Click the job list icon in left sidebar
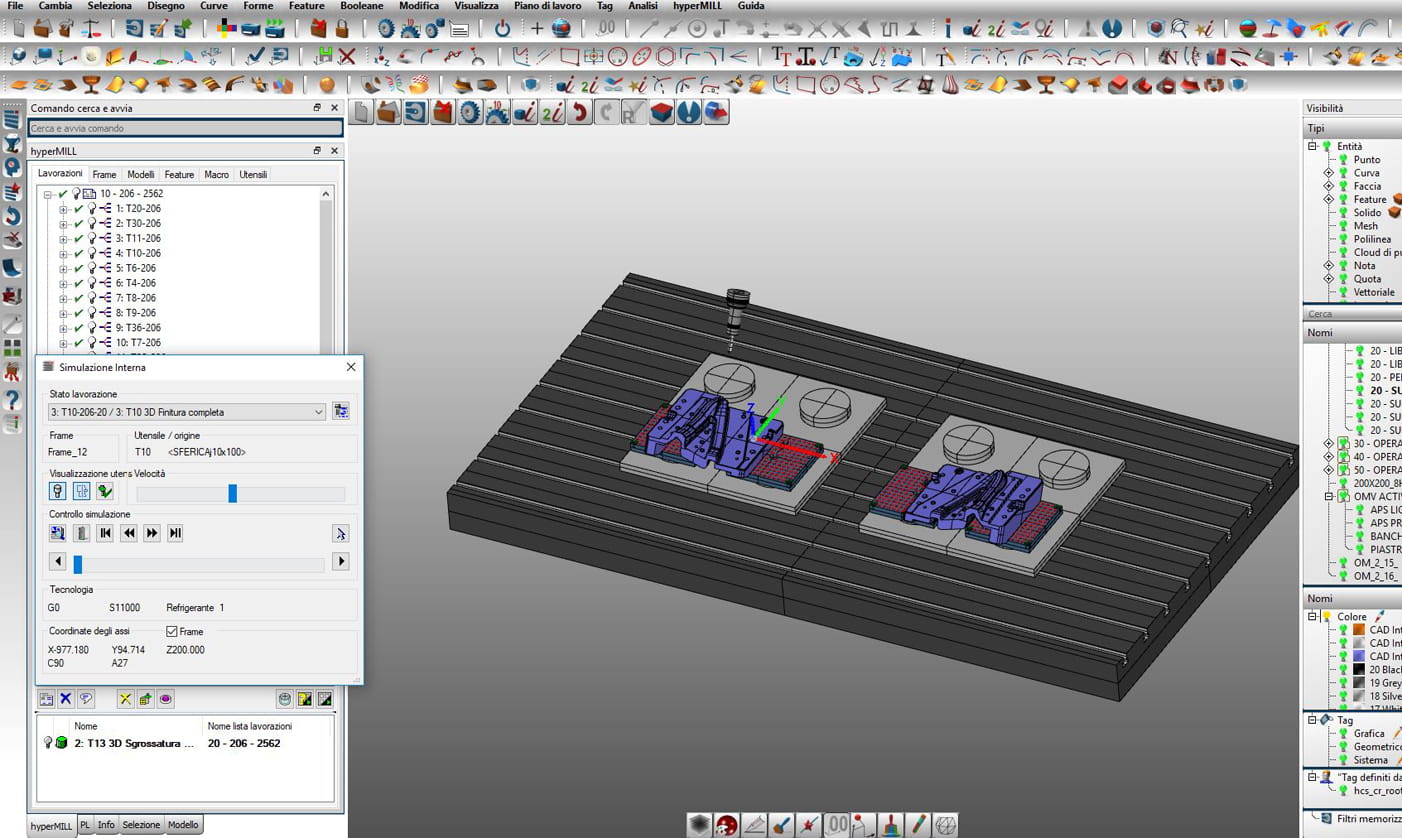The width and height of the screenshot is (1402, 838). [12, 121]
